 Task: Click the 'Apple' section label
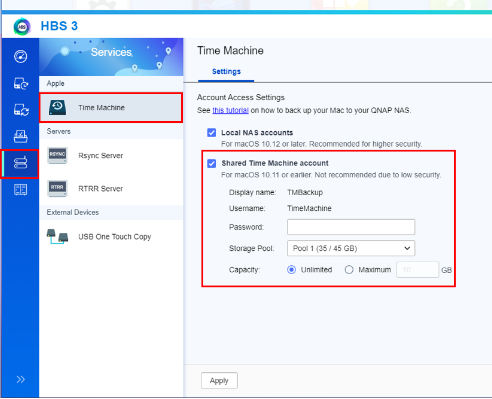(55, 83)
